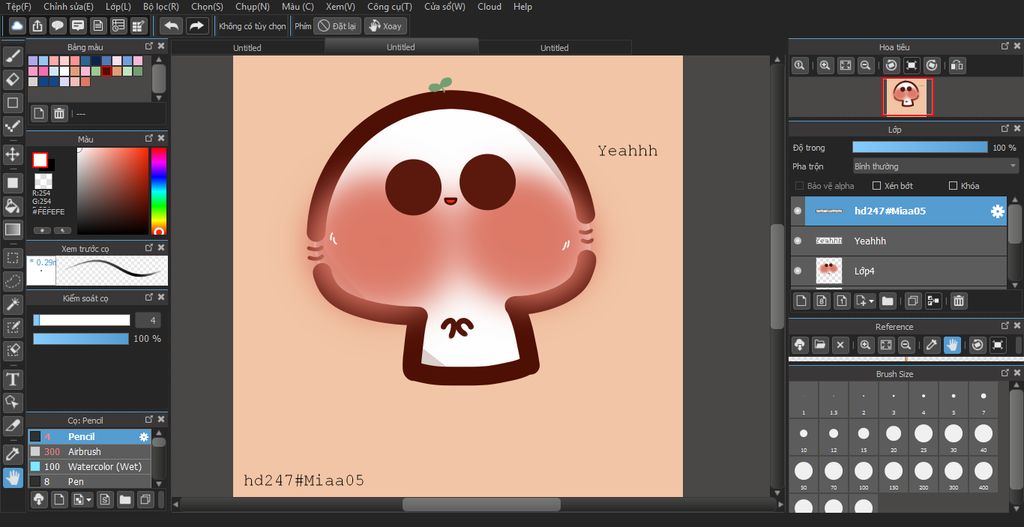Click the rainbow hue strip in Màu panel
The height and width of the screenshot is (527, 1024).
158,191
